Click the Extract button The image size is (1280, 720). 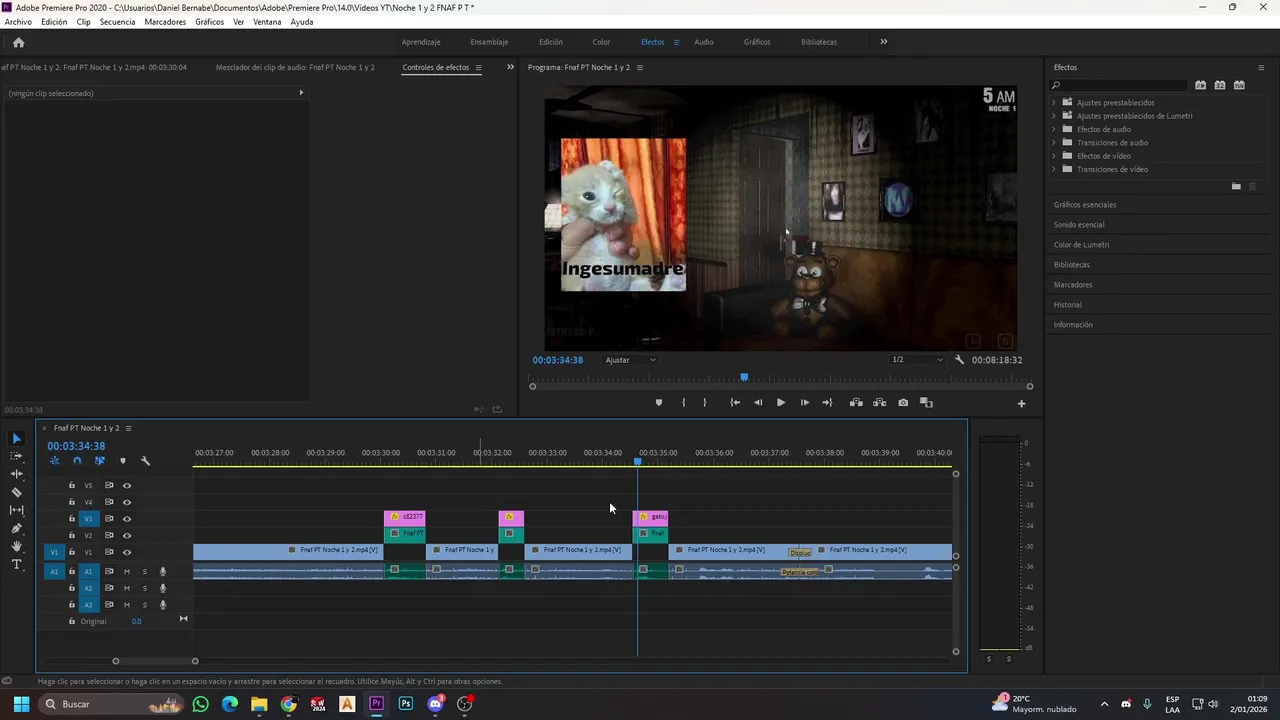pyautogui.click(x=879, y=403)
